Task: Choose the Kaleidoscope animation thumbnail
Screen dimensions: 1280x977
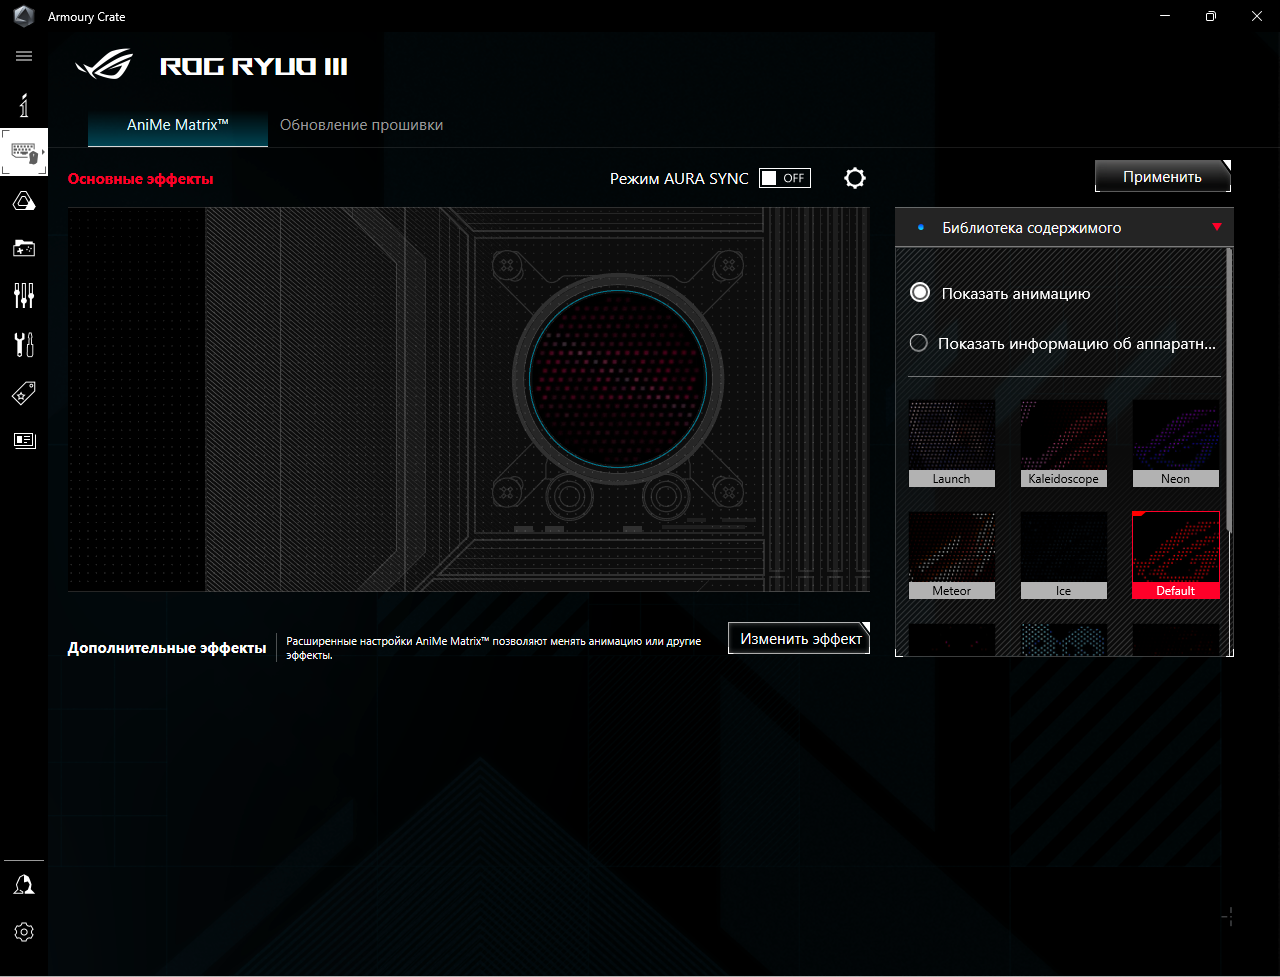Action: (1063, 443)
